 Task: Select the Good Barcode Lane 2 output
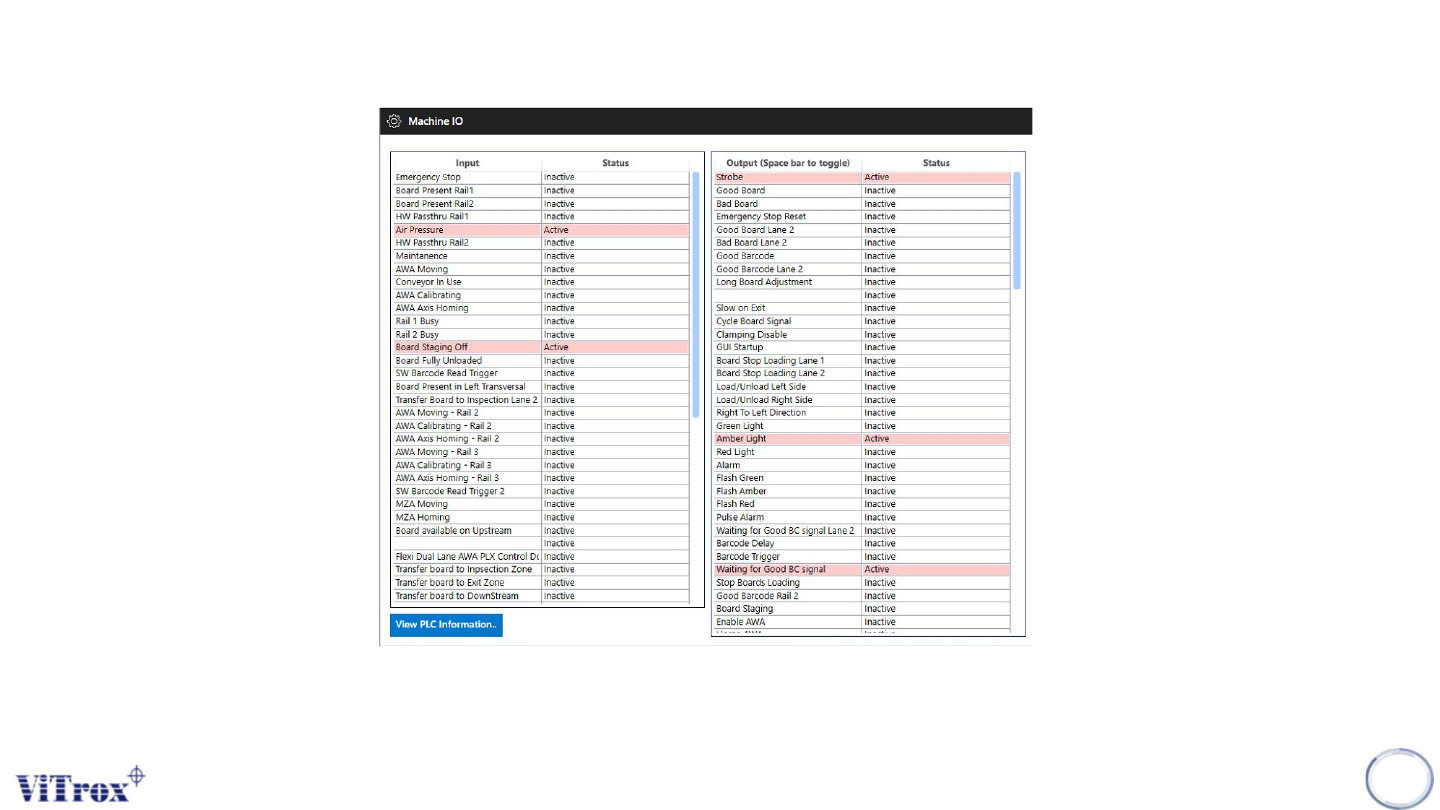[862, 269]
